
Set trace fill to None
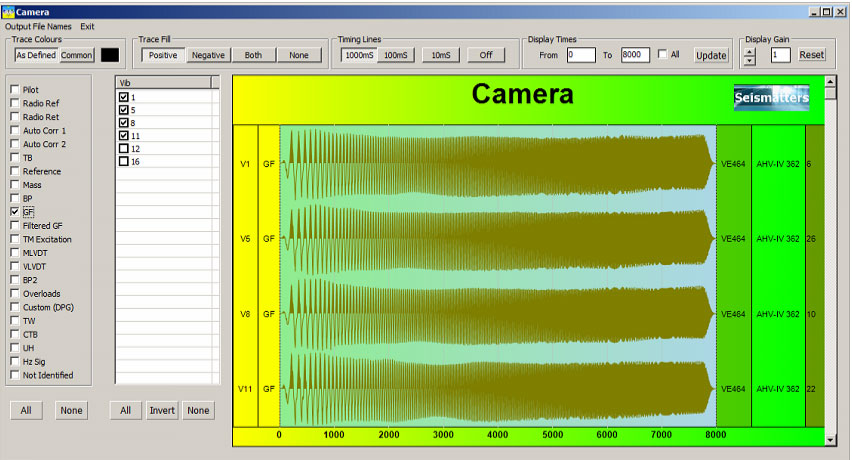point(299,55)
